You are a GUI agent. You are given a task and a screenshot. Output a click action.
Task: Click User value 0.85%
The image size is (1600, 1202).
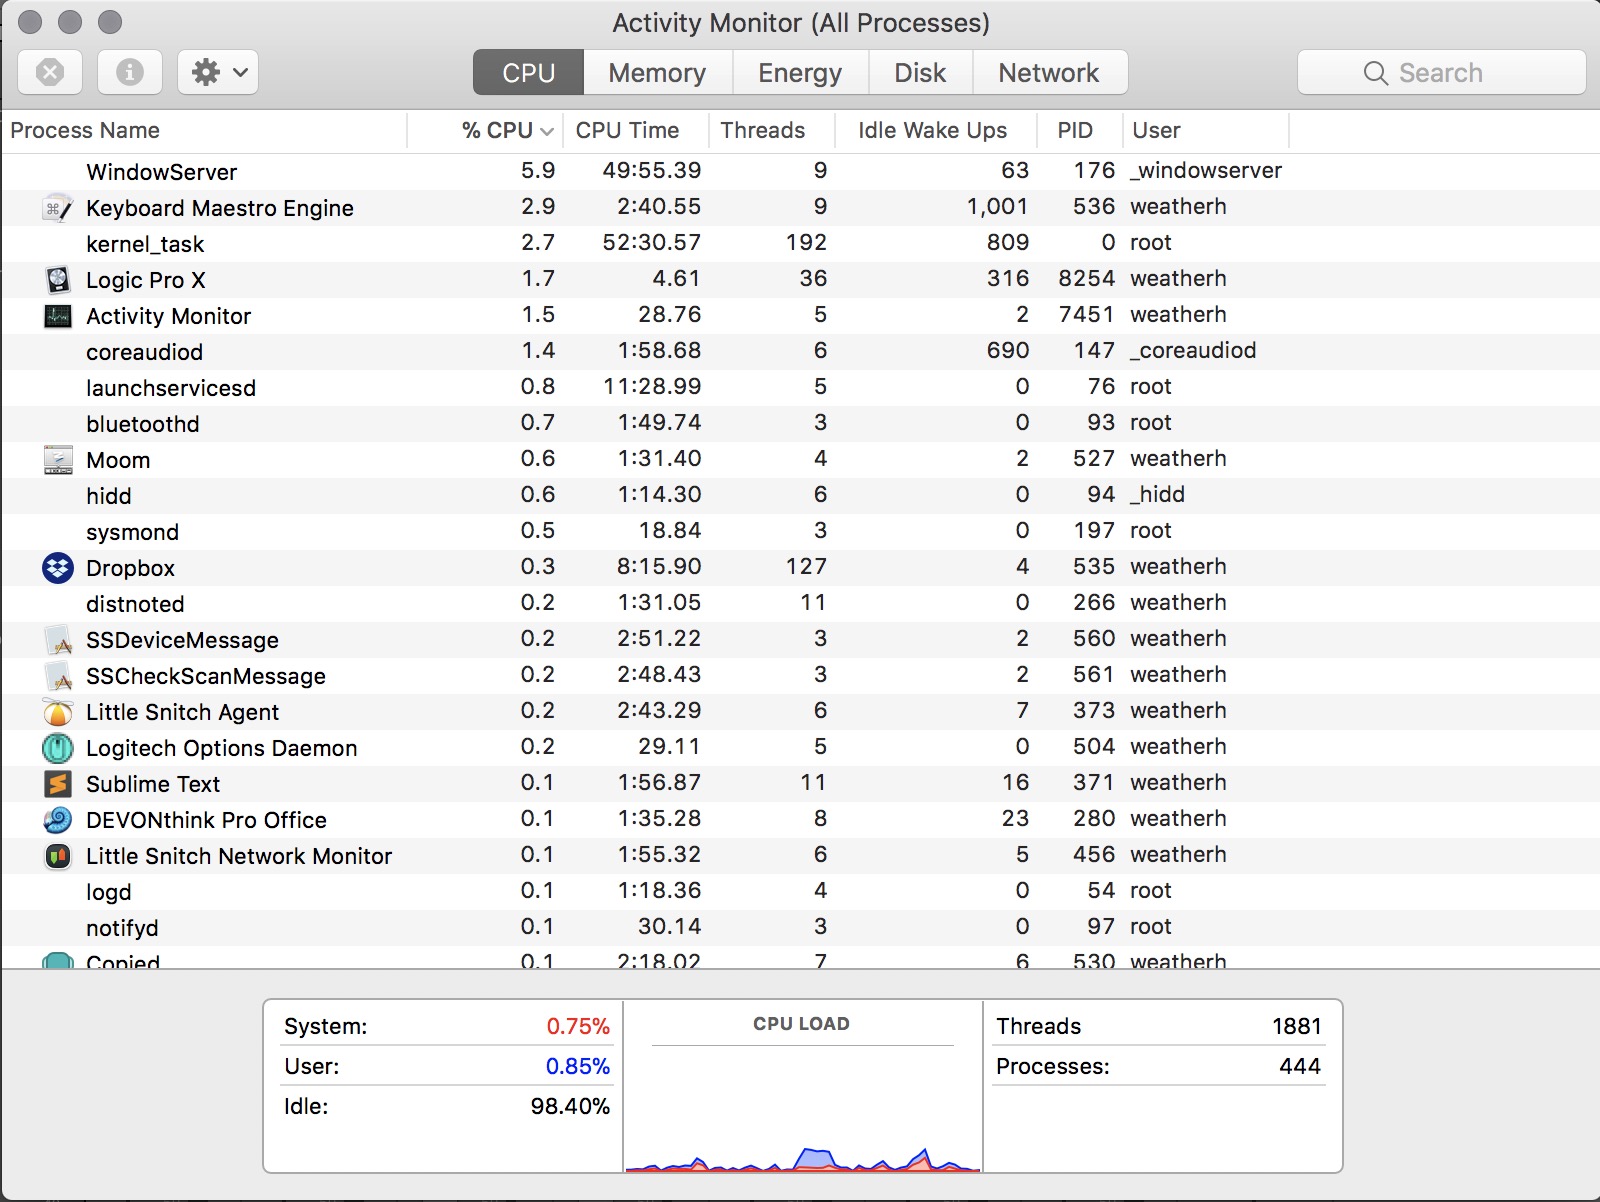[578, 1066]
